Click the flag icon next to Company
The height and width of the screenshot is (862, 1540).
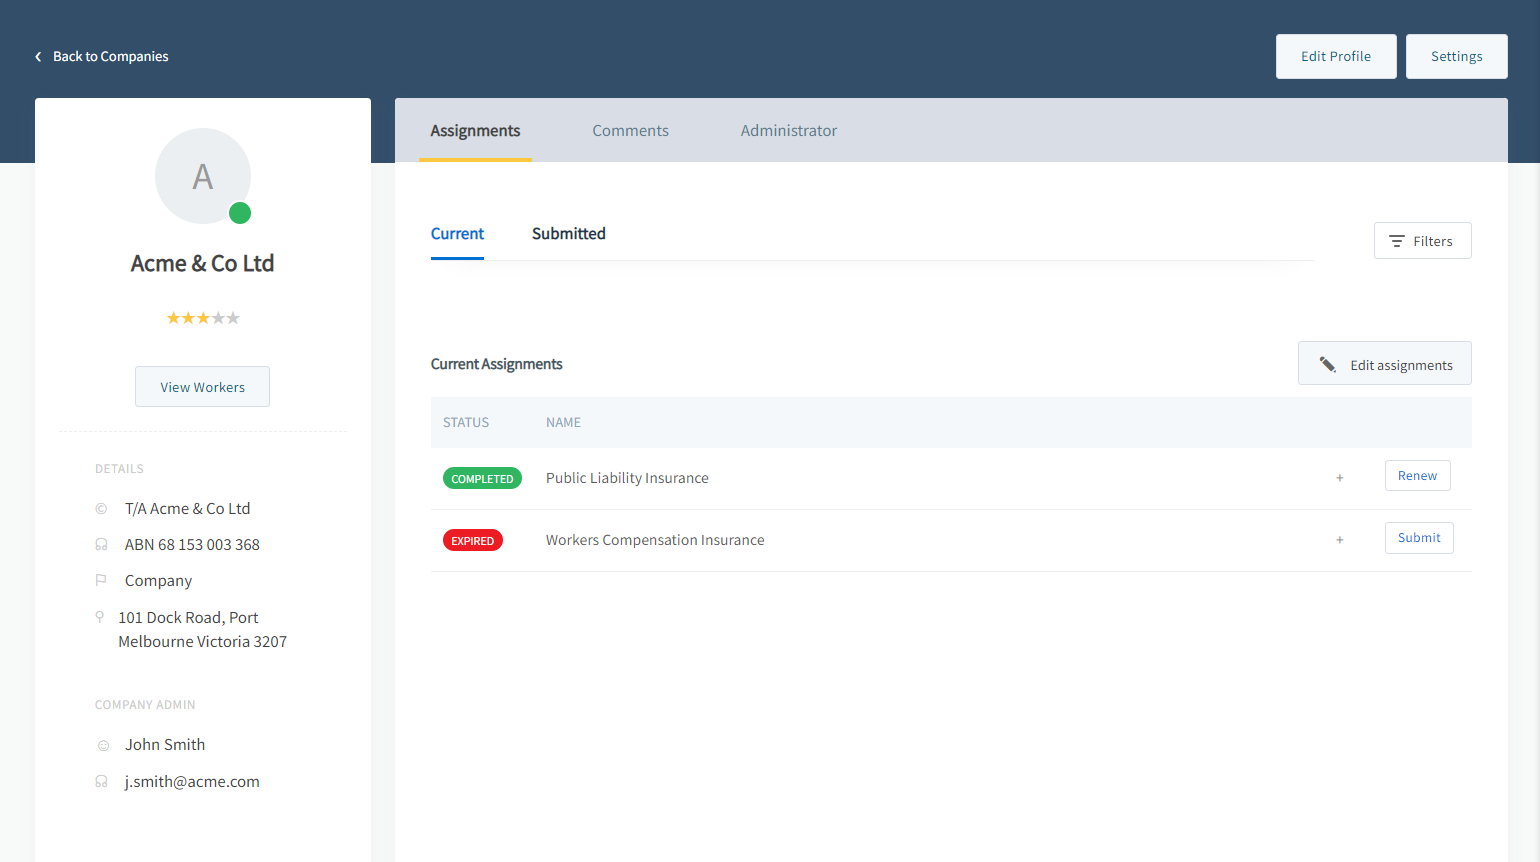(101, 580)
